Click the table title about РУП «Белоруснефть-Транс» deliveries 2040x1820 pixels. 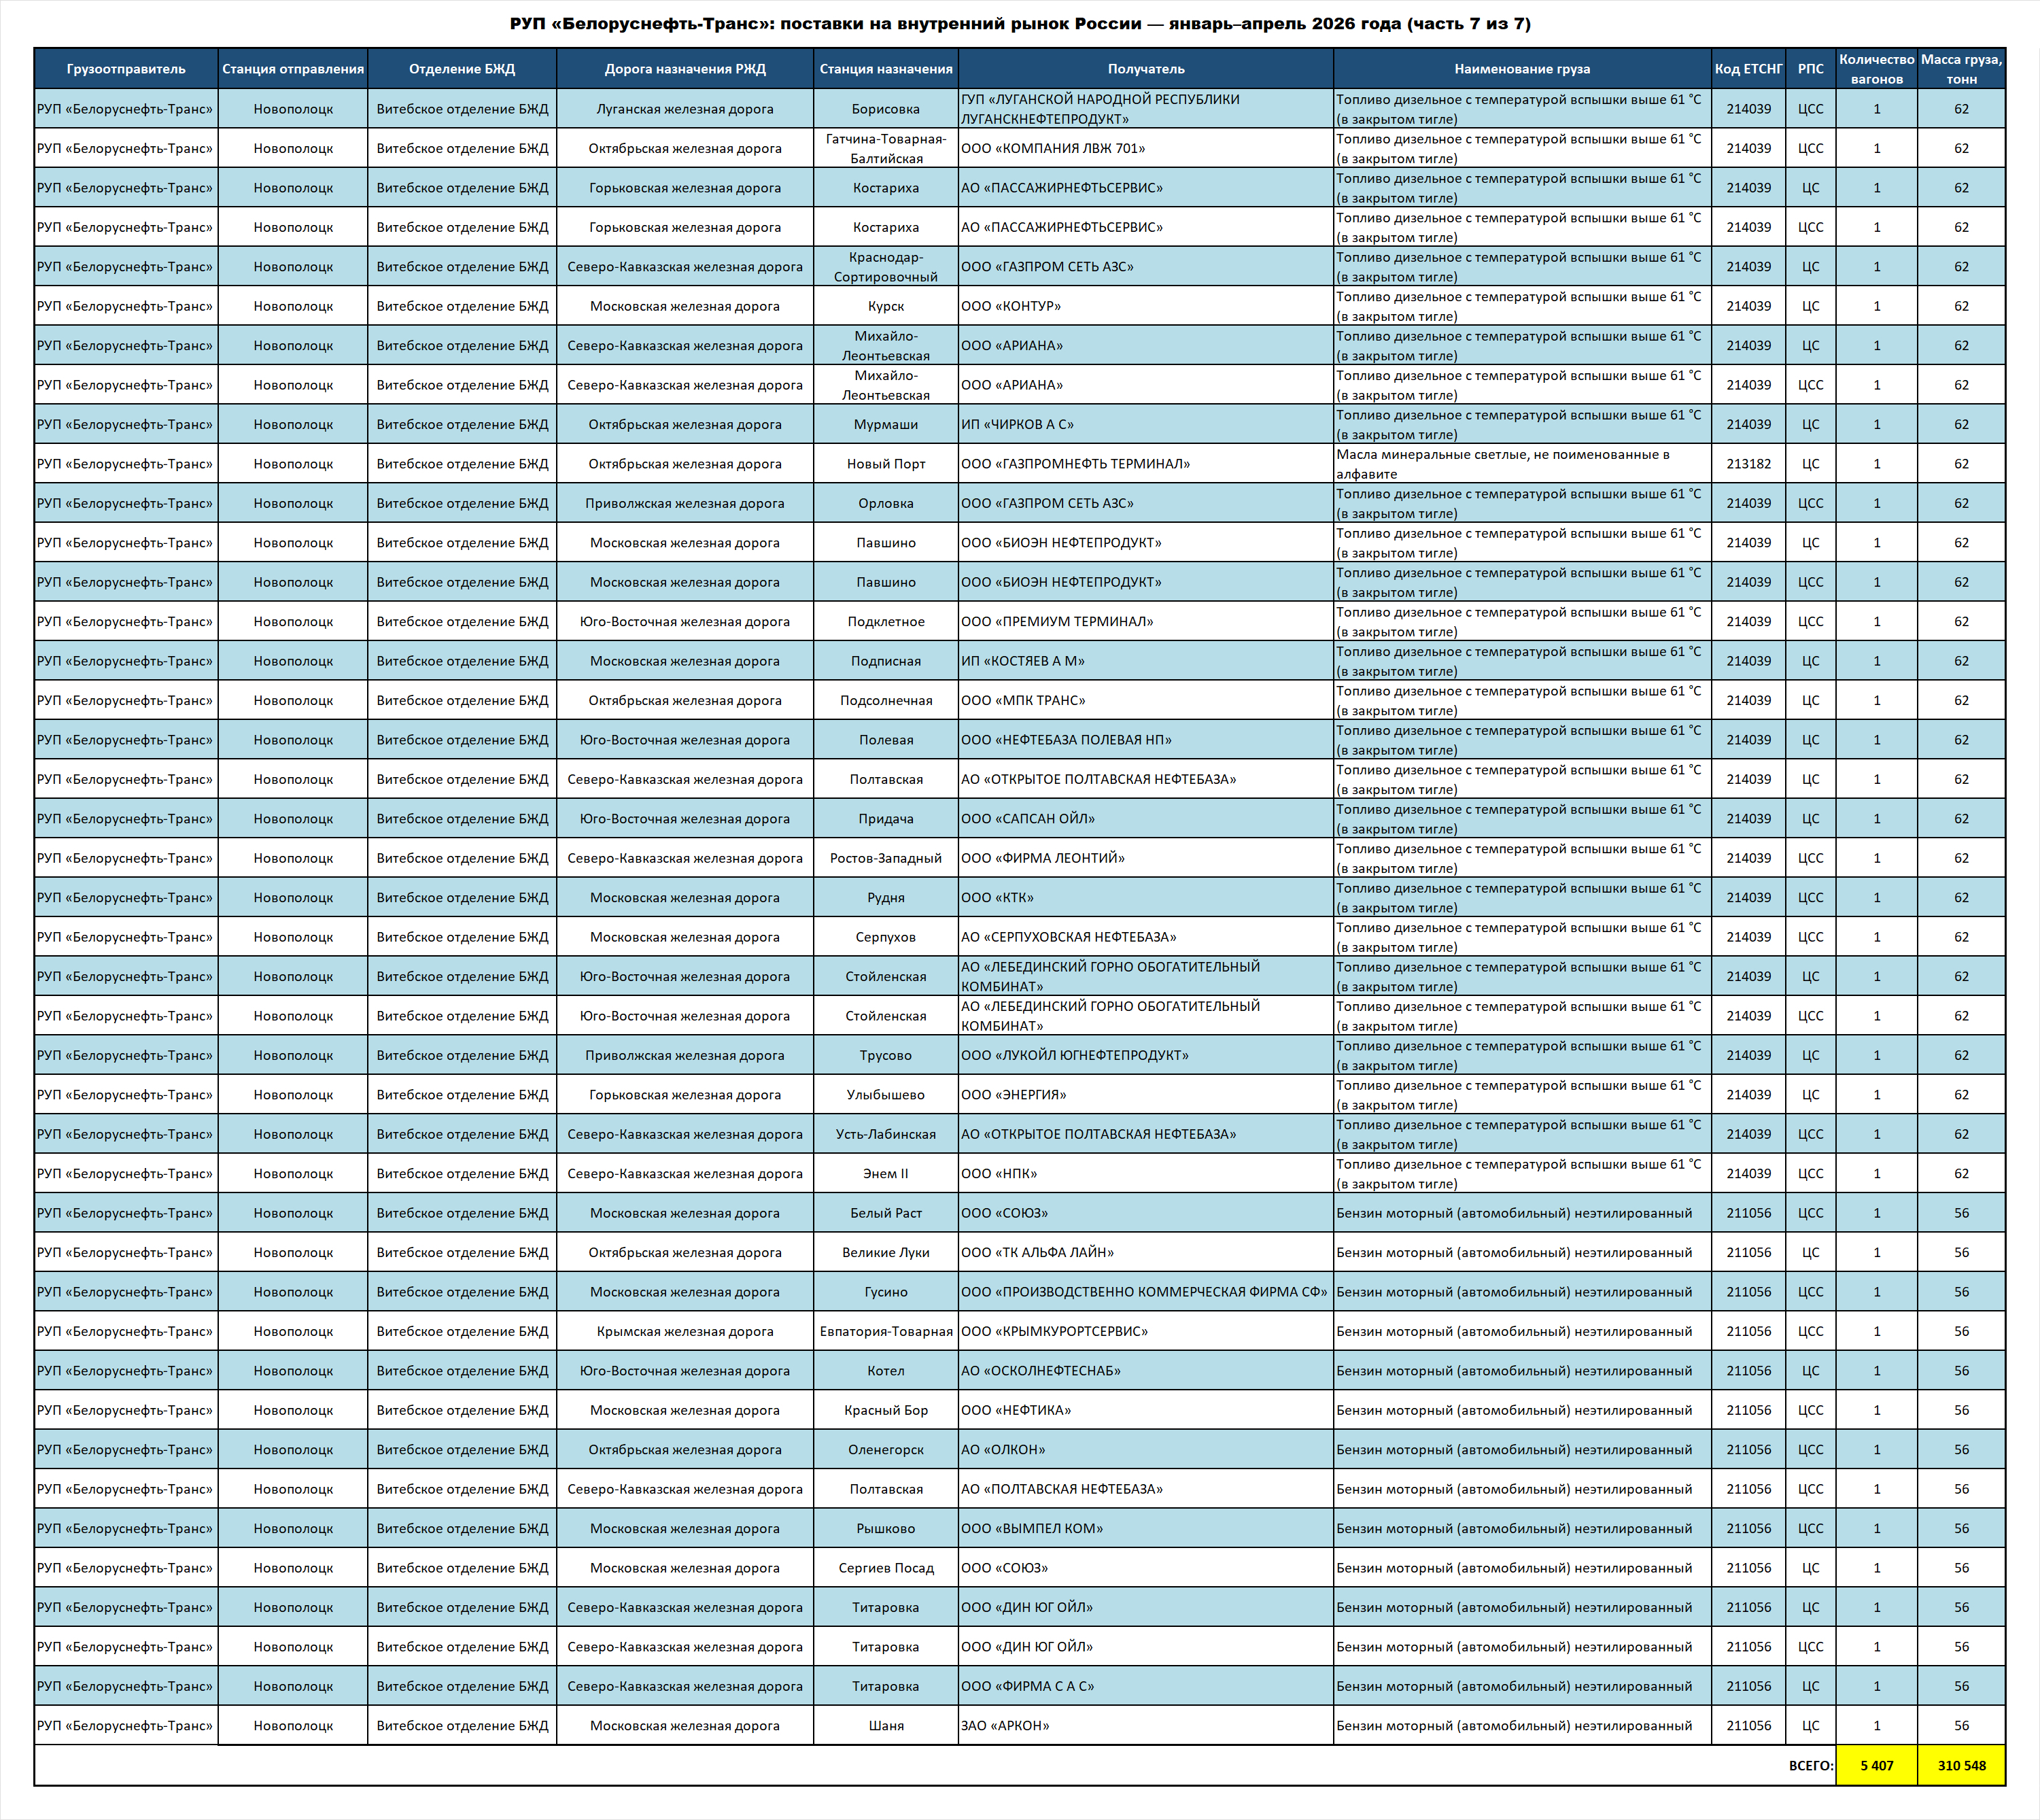coord(1020,24)
